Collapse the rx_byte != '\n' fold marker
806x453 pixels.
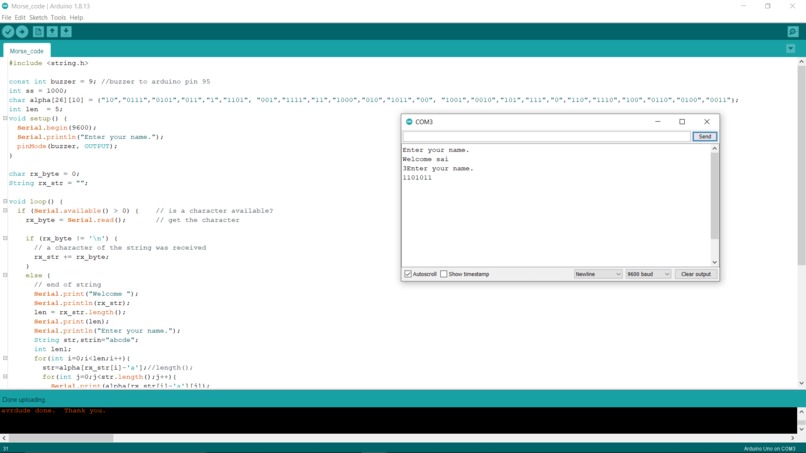coord(5,238)
